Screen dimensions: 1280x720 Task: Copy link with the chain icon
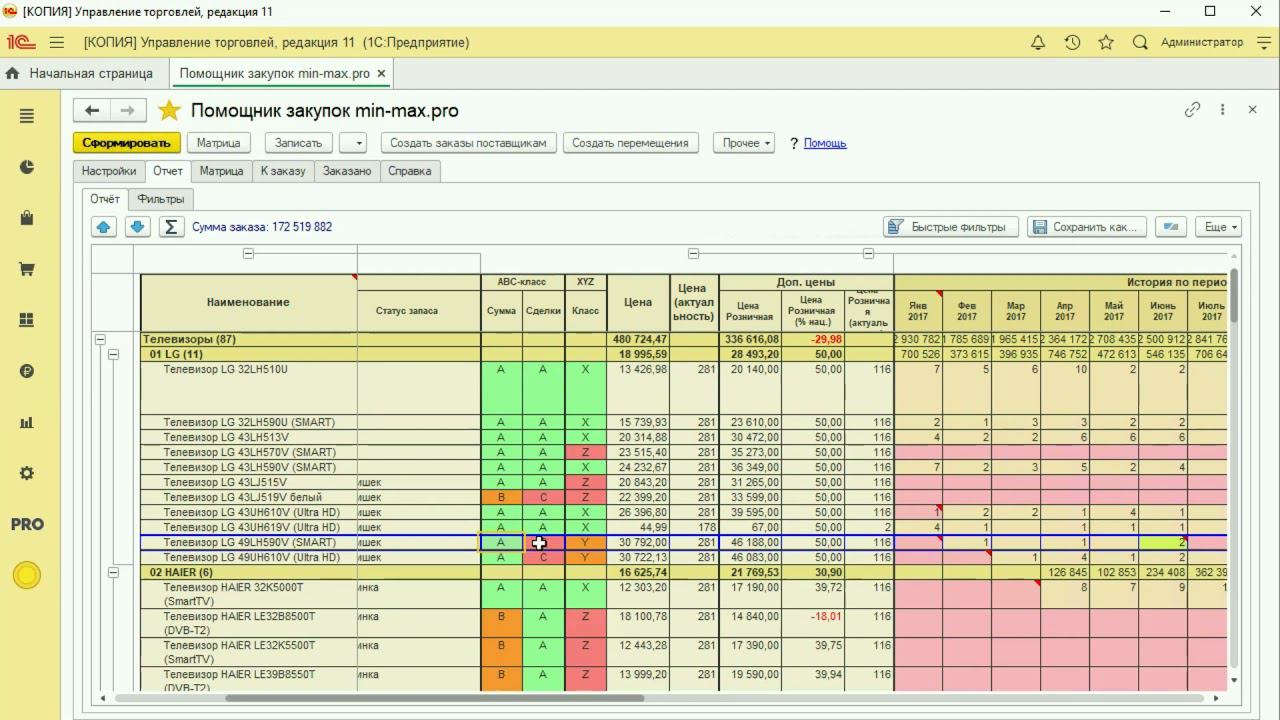[x=1192, y=110]
